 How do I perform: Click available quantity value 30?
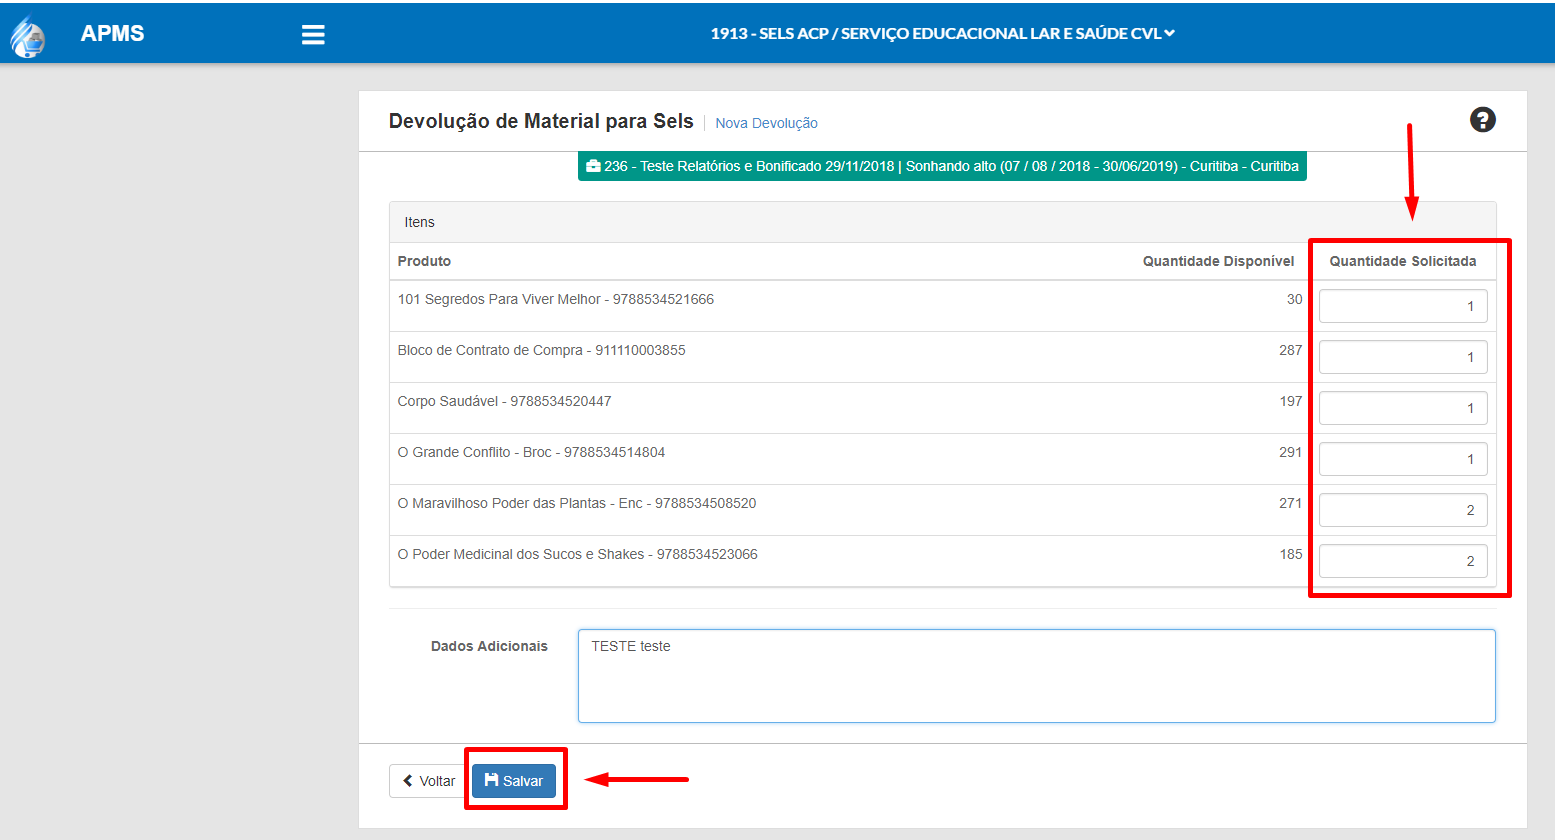coord(1295,299)
